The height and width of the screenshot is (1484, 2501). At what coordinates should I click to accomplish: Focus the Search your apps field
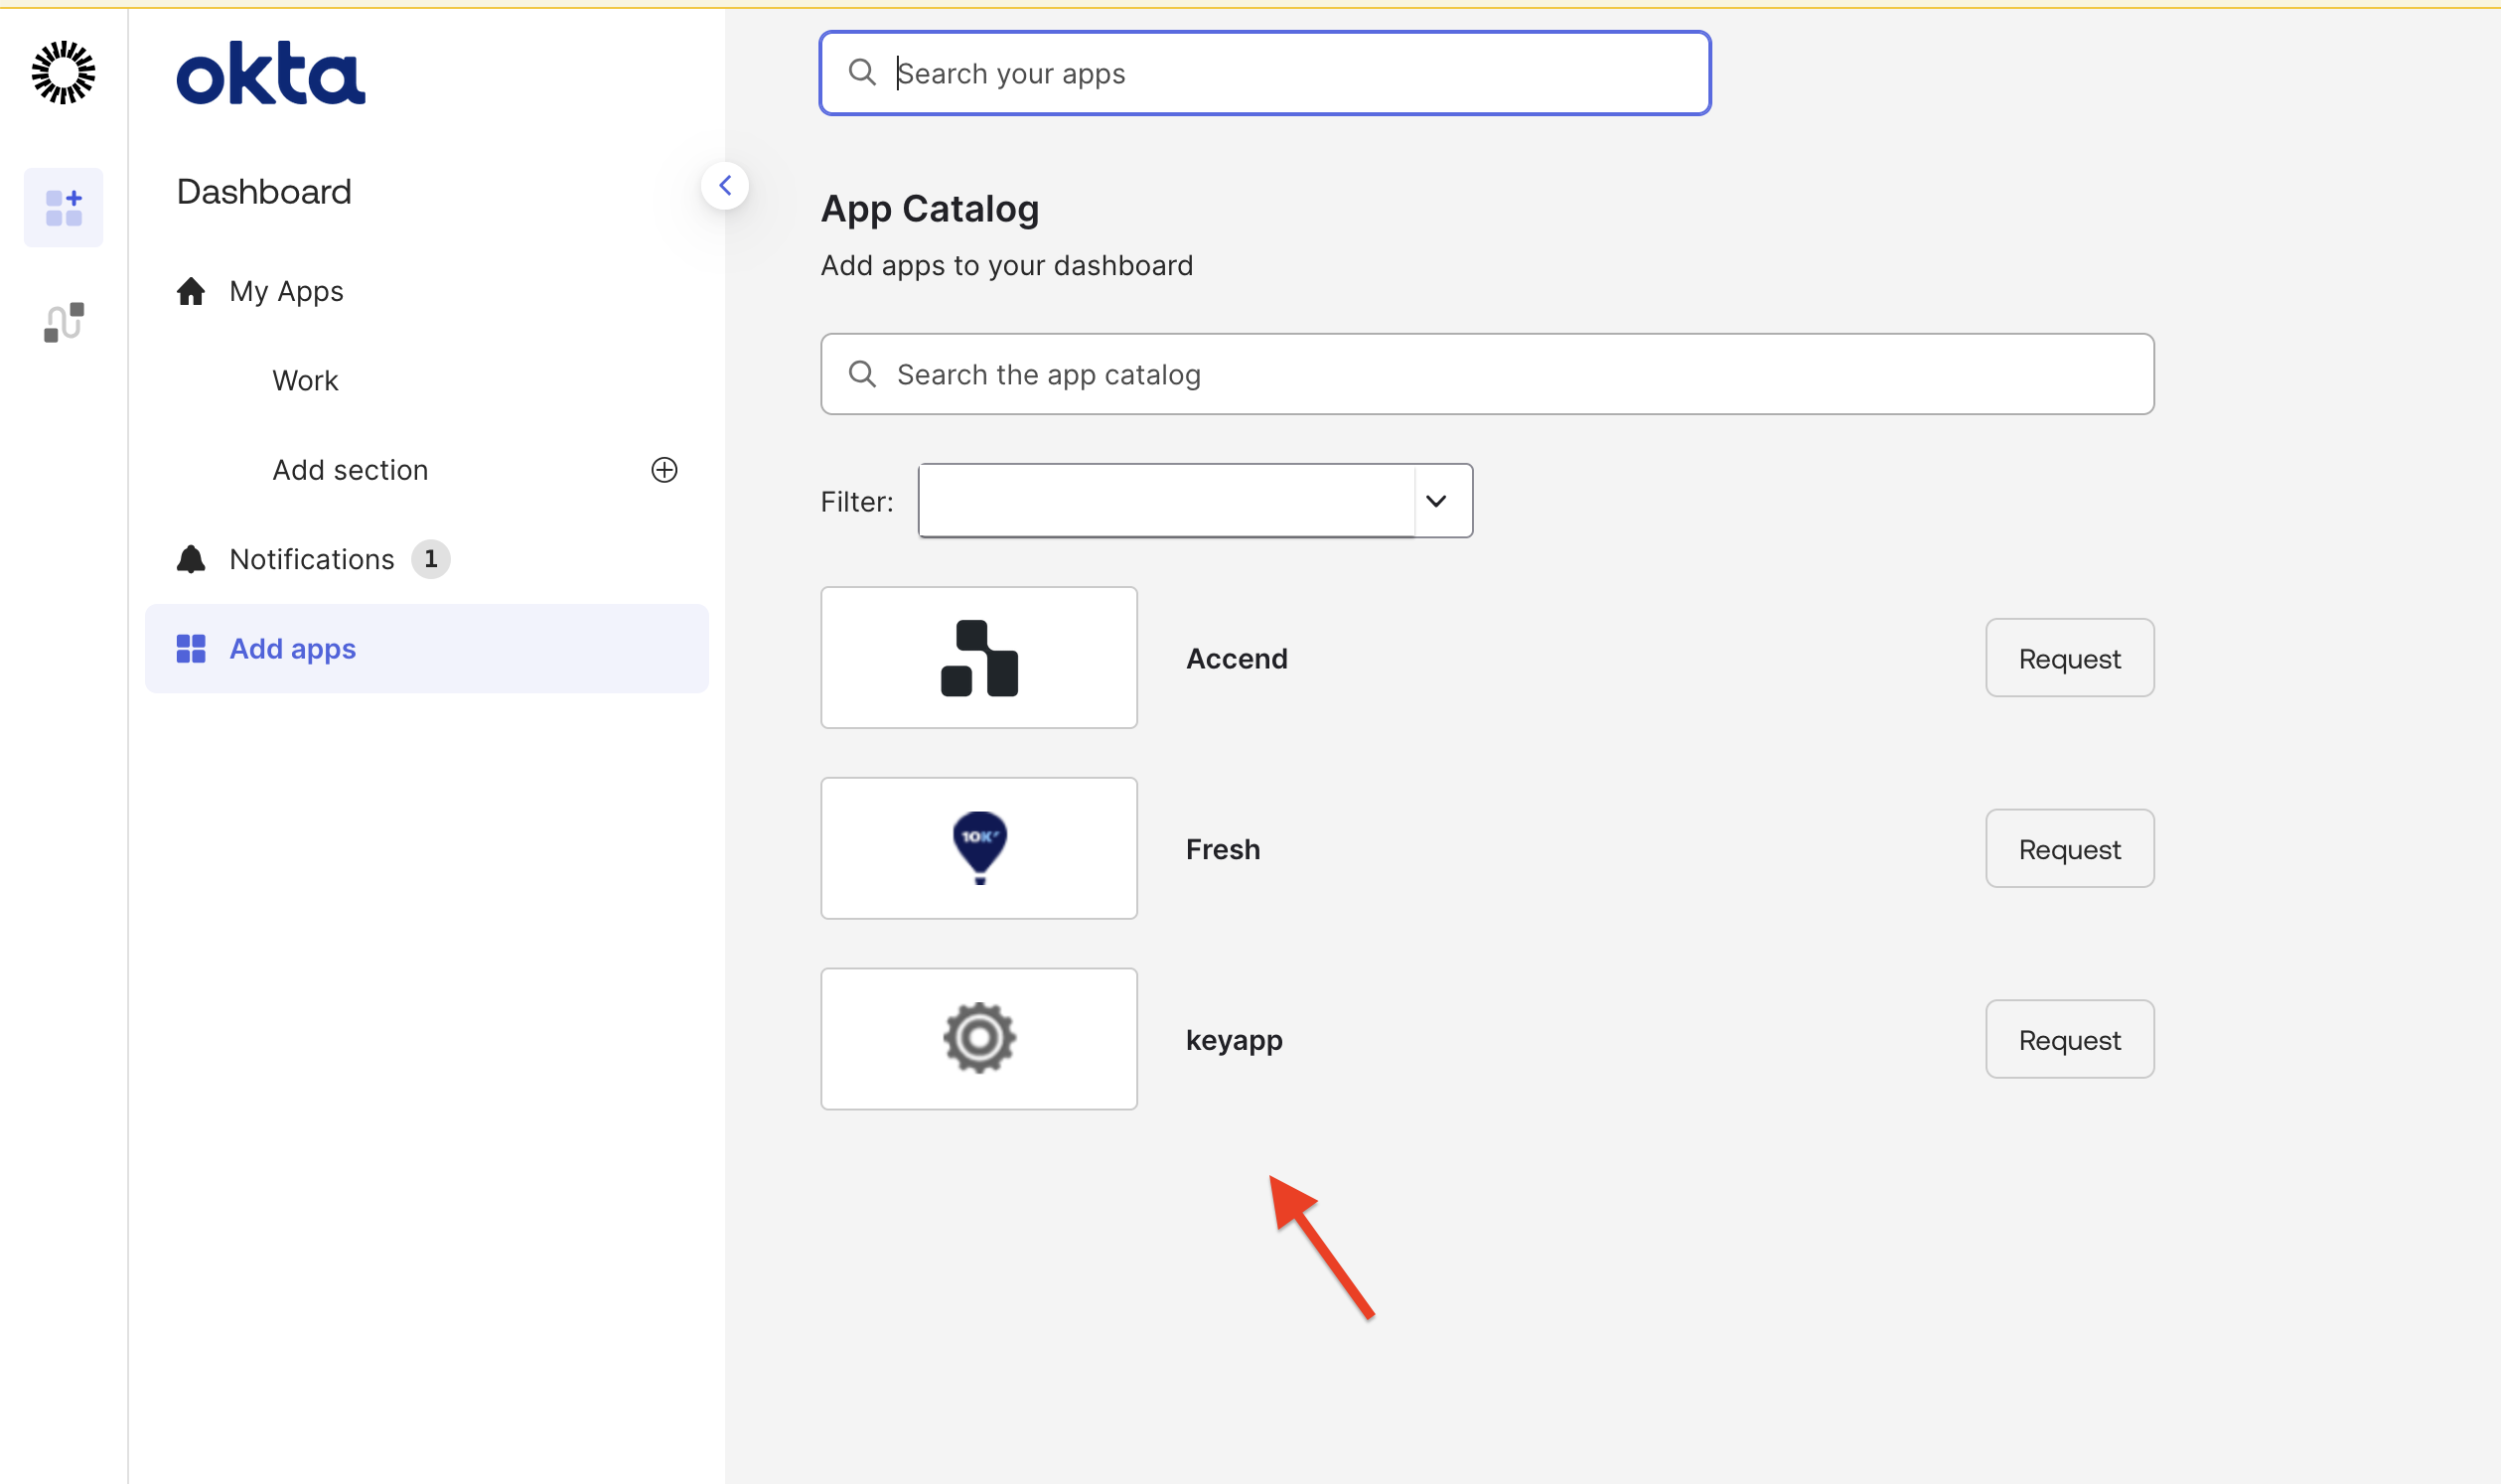click(1265, 73)
